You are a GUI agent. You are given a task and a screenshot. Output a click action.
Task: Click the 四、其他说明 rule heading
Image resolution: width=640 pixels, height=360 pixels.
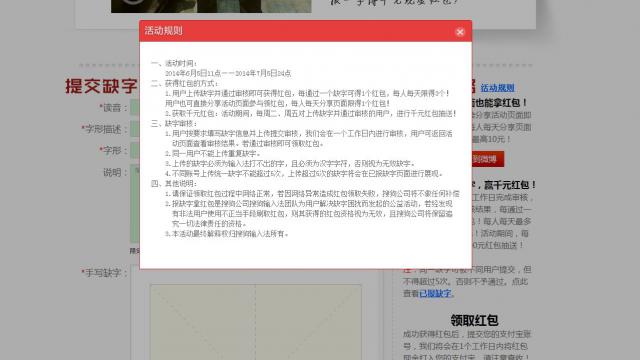[174, 184]
